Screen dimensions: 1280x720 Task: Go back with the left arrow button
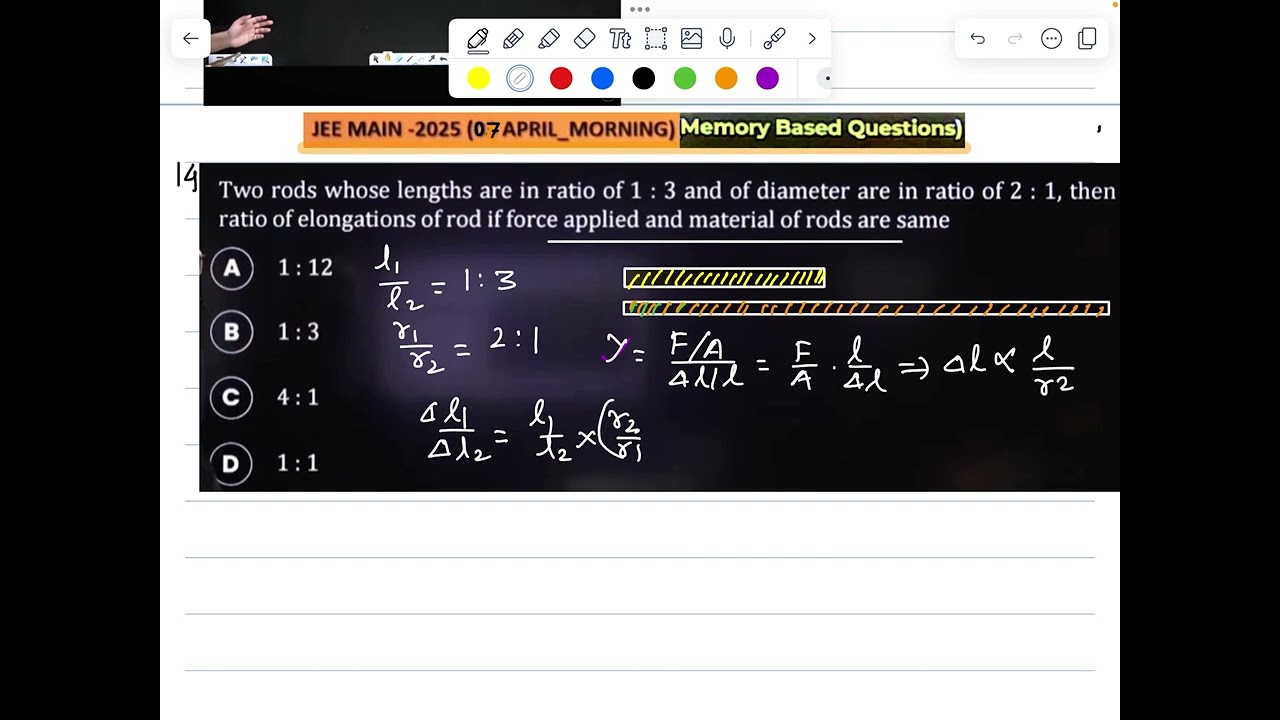190,39
